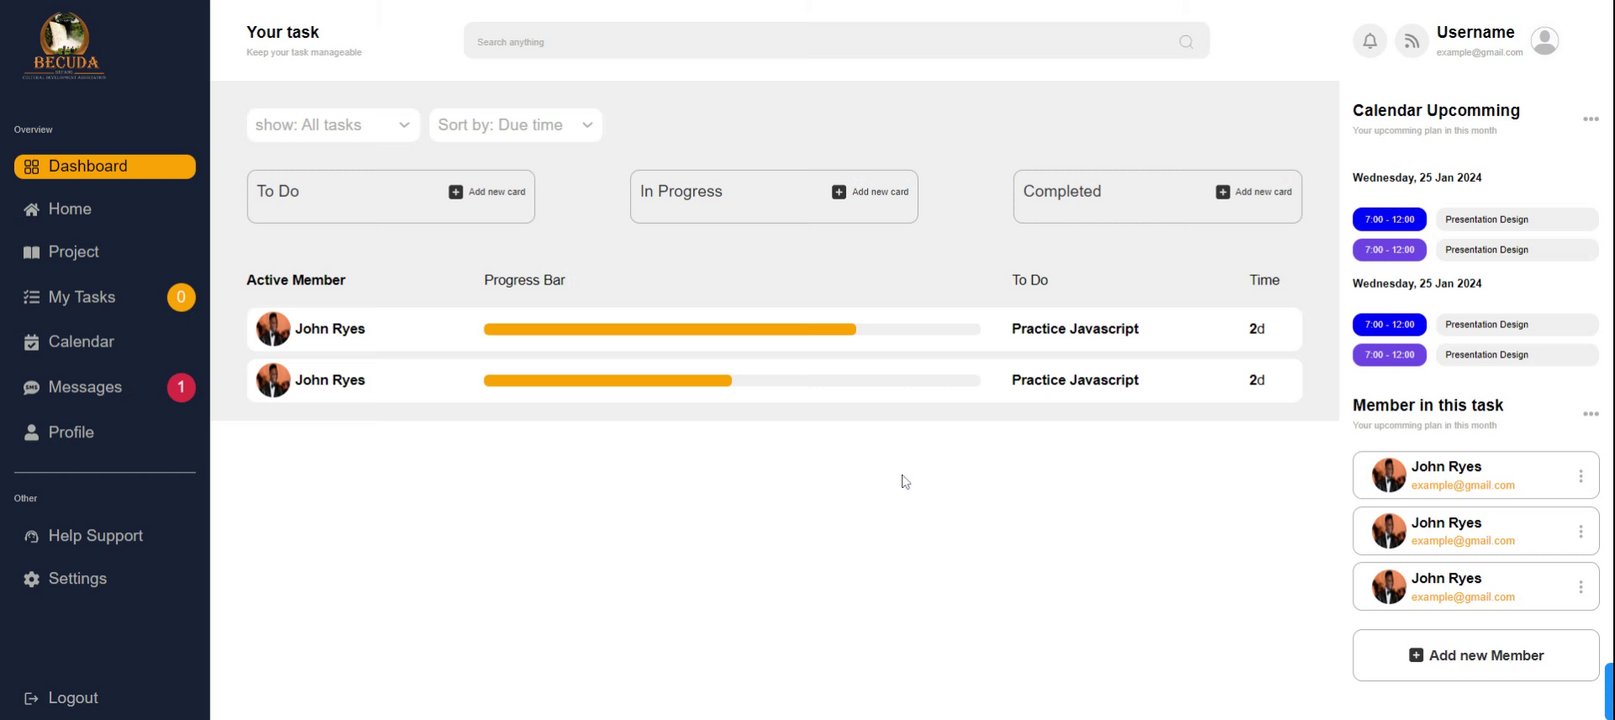The image size is (1615, 720).
Task: Open Member in this task three-dot menu
Action: (x=1590, y=414)
